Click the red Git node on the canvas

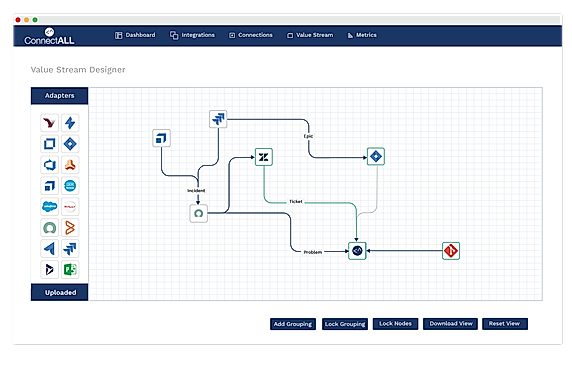[451, 251]
